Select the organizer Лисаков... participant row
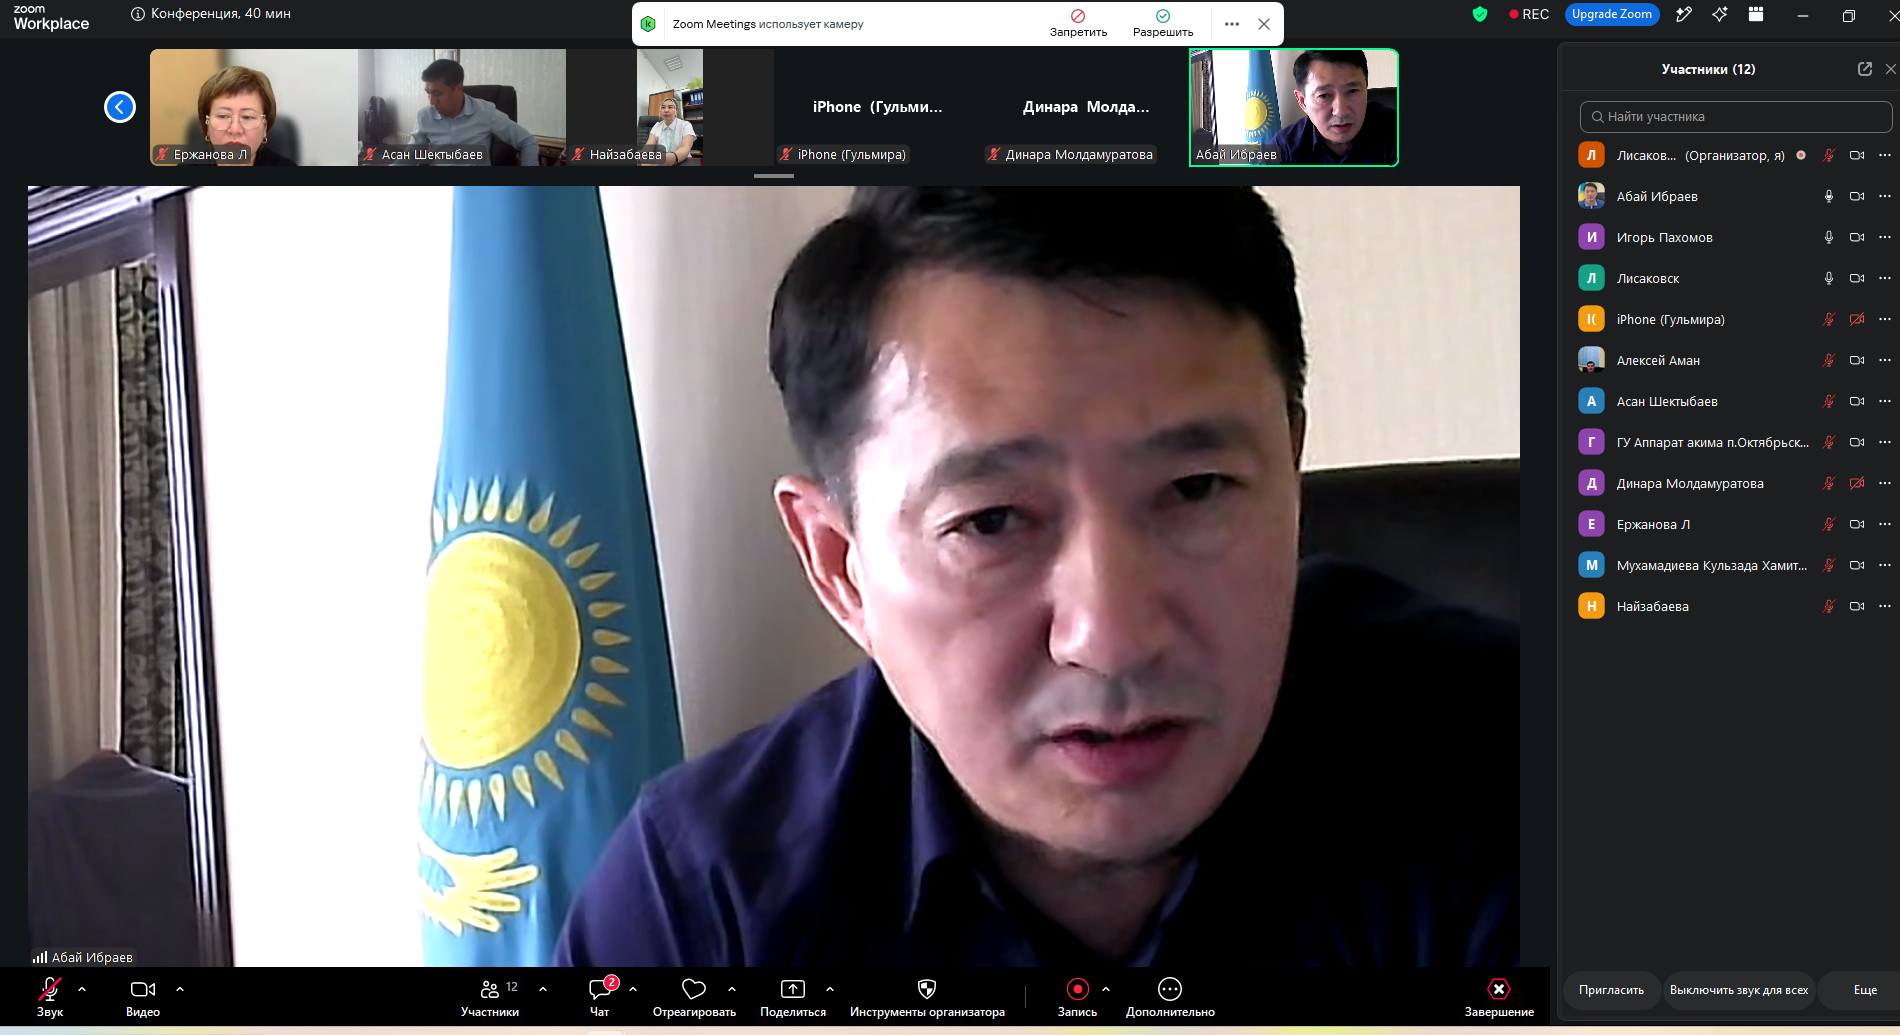1900x1035 pixels. [1735, 155]
